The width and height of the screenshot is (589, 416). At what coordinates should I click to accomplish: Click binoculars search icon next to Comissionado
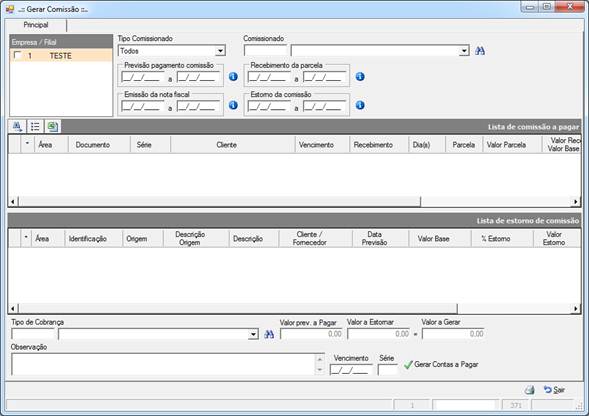coord(480,51)
